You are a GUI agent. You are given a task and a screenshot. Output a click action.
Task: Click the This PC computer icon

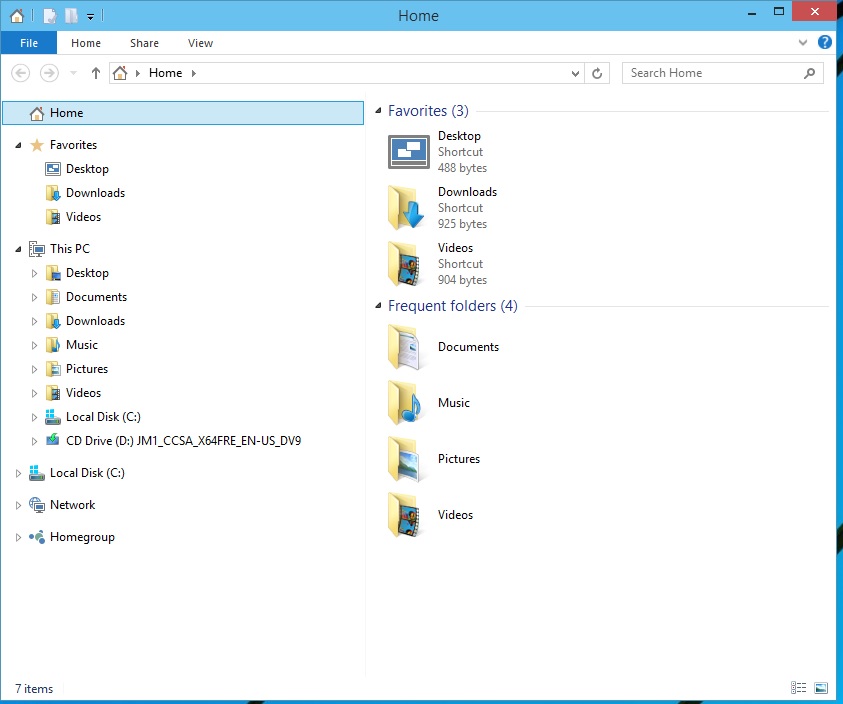pyautogui.click(x=37, y=249)
